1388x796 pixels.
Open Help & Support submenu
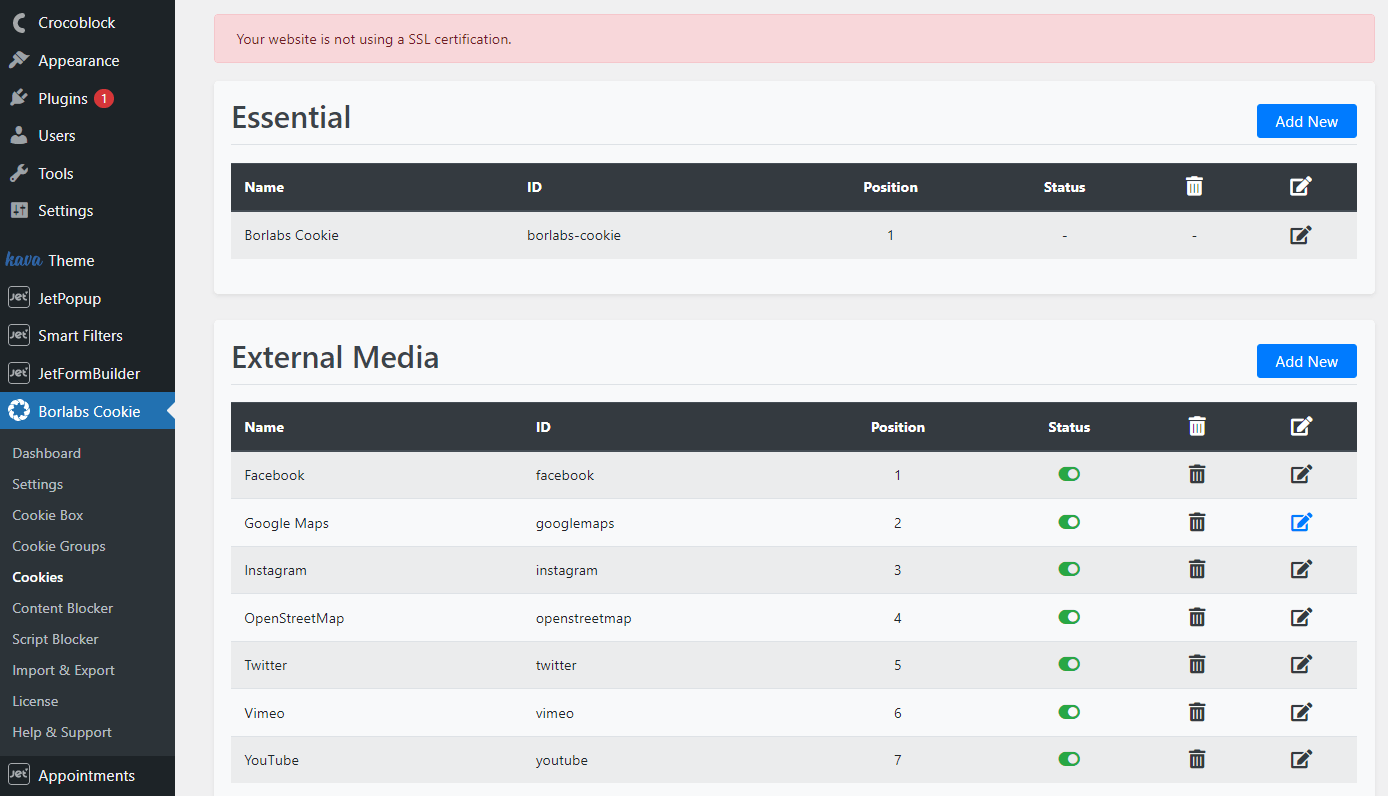(x=61, y=732)
